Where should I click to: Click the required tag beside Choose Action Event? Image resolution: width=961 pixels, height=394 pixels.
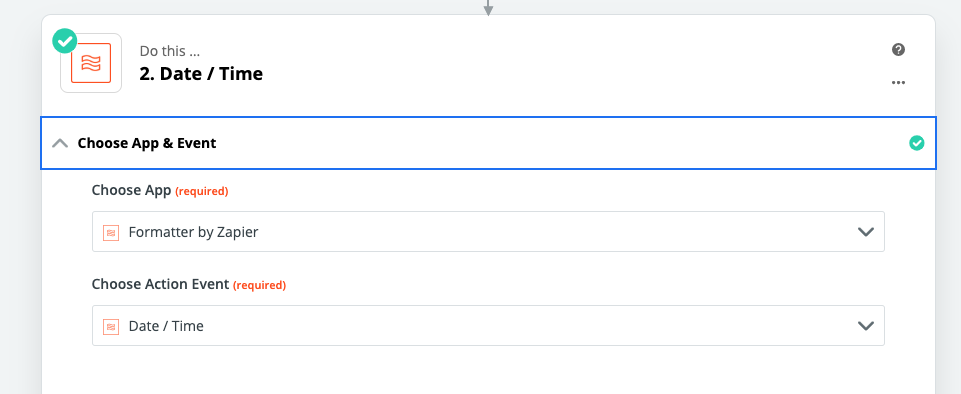point(259,286)
